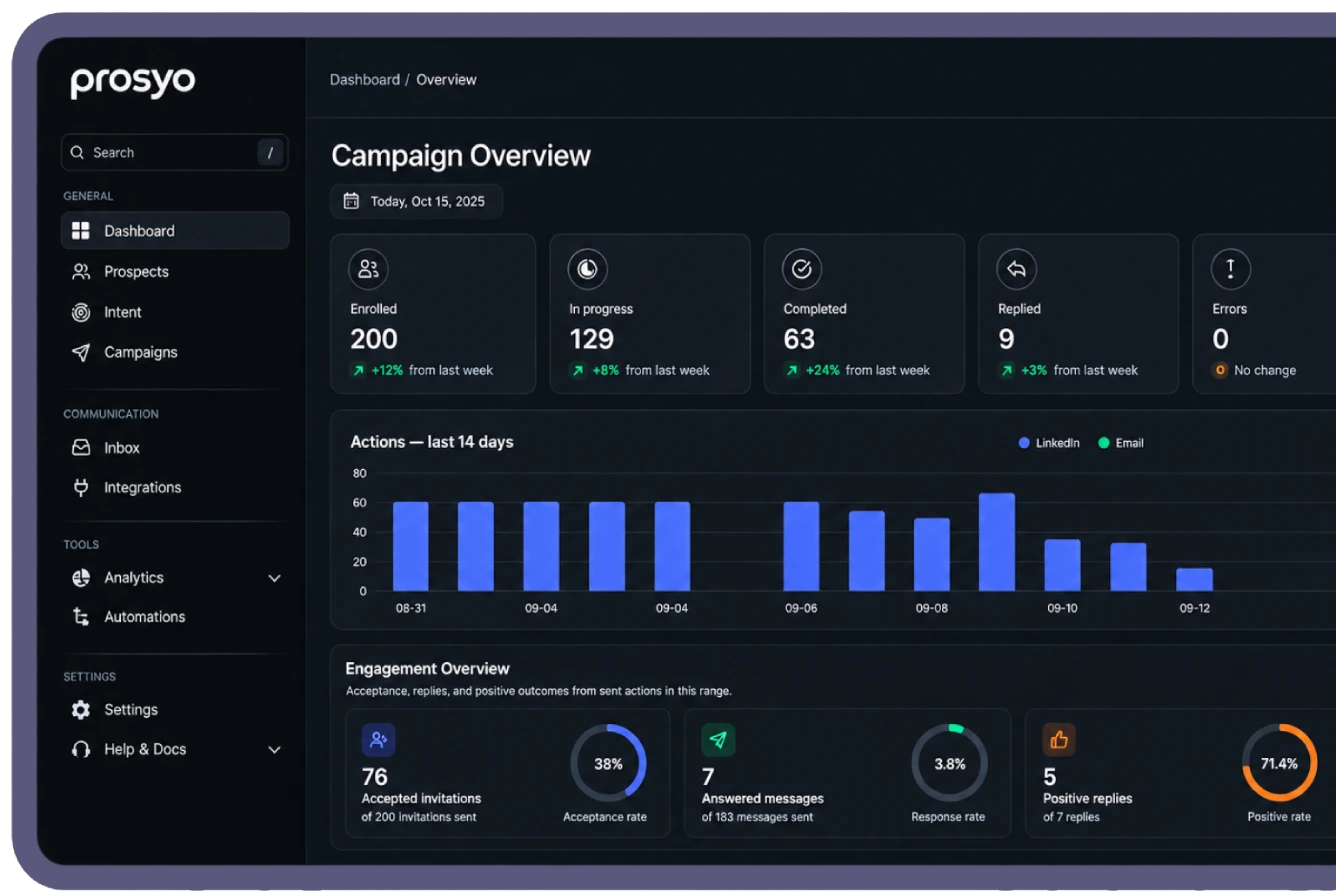Click the calendar icon beside the date
1336x891 pixels.
tap(351, 201)
